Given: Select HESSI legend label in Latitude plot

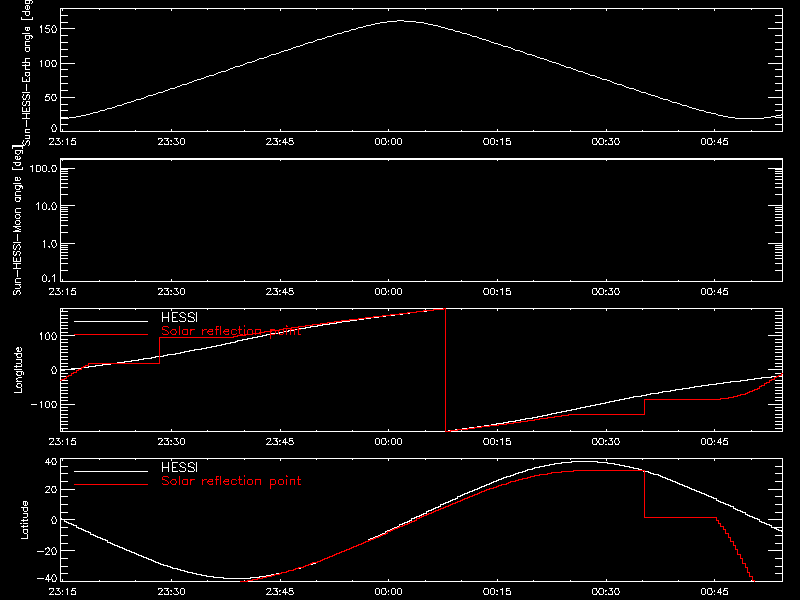Looking at the screenshot, I should coord(179,467).
